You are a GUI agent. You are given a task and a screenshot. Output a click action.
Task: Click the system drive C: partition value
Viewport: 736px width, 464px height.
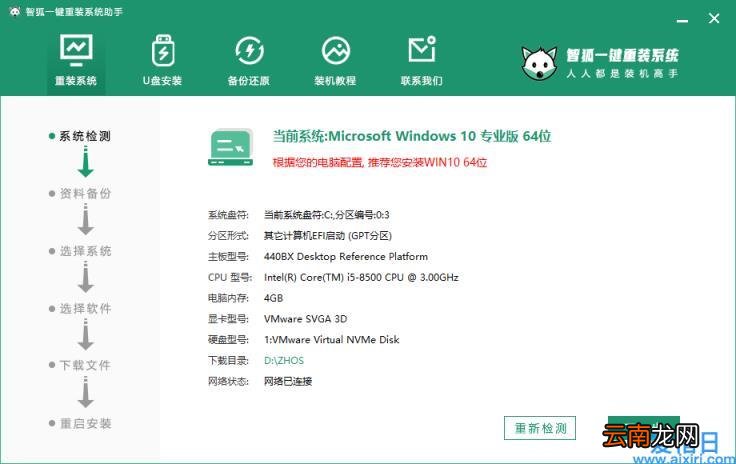tap(327, 215)
